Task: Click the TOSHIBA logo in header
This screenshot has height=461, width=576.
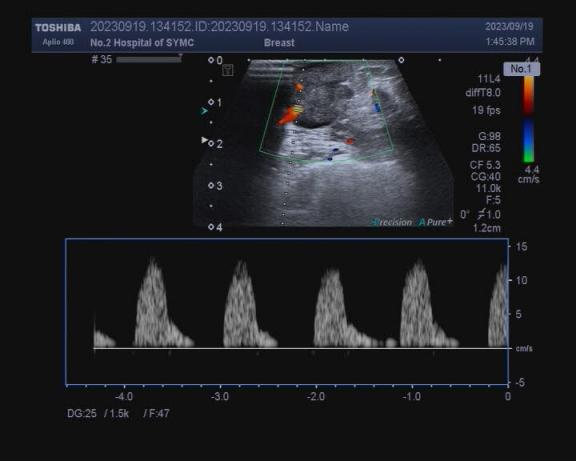Action: 58,28
